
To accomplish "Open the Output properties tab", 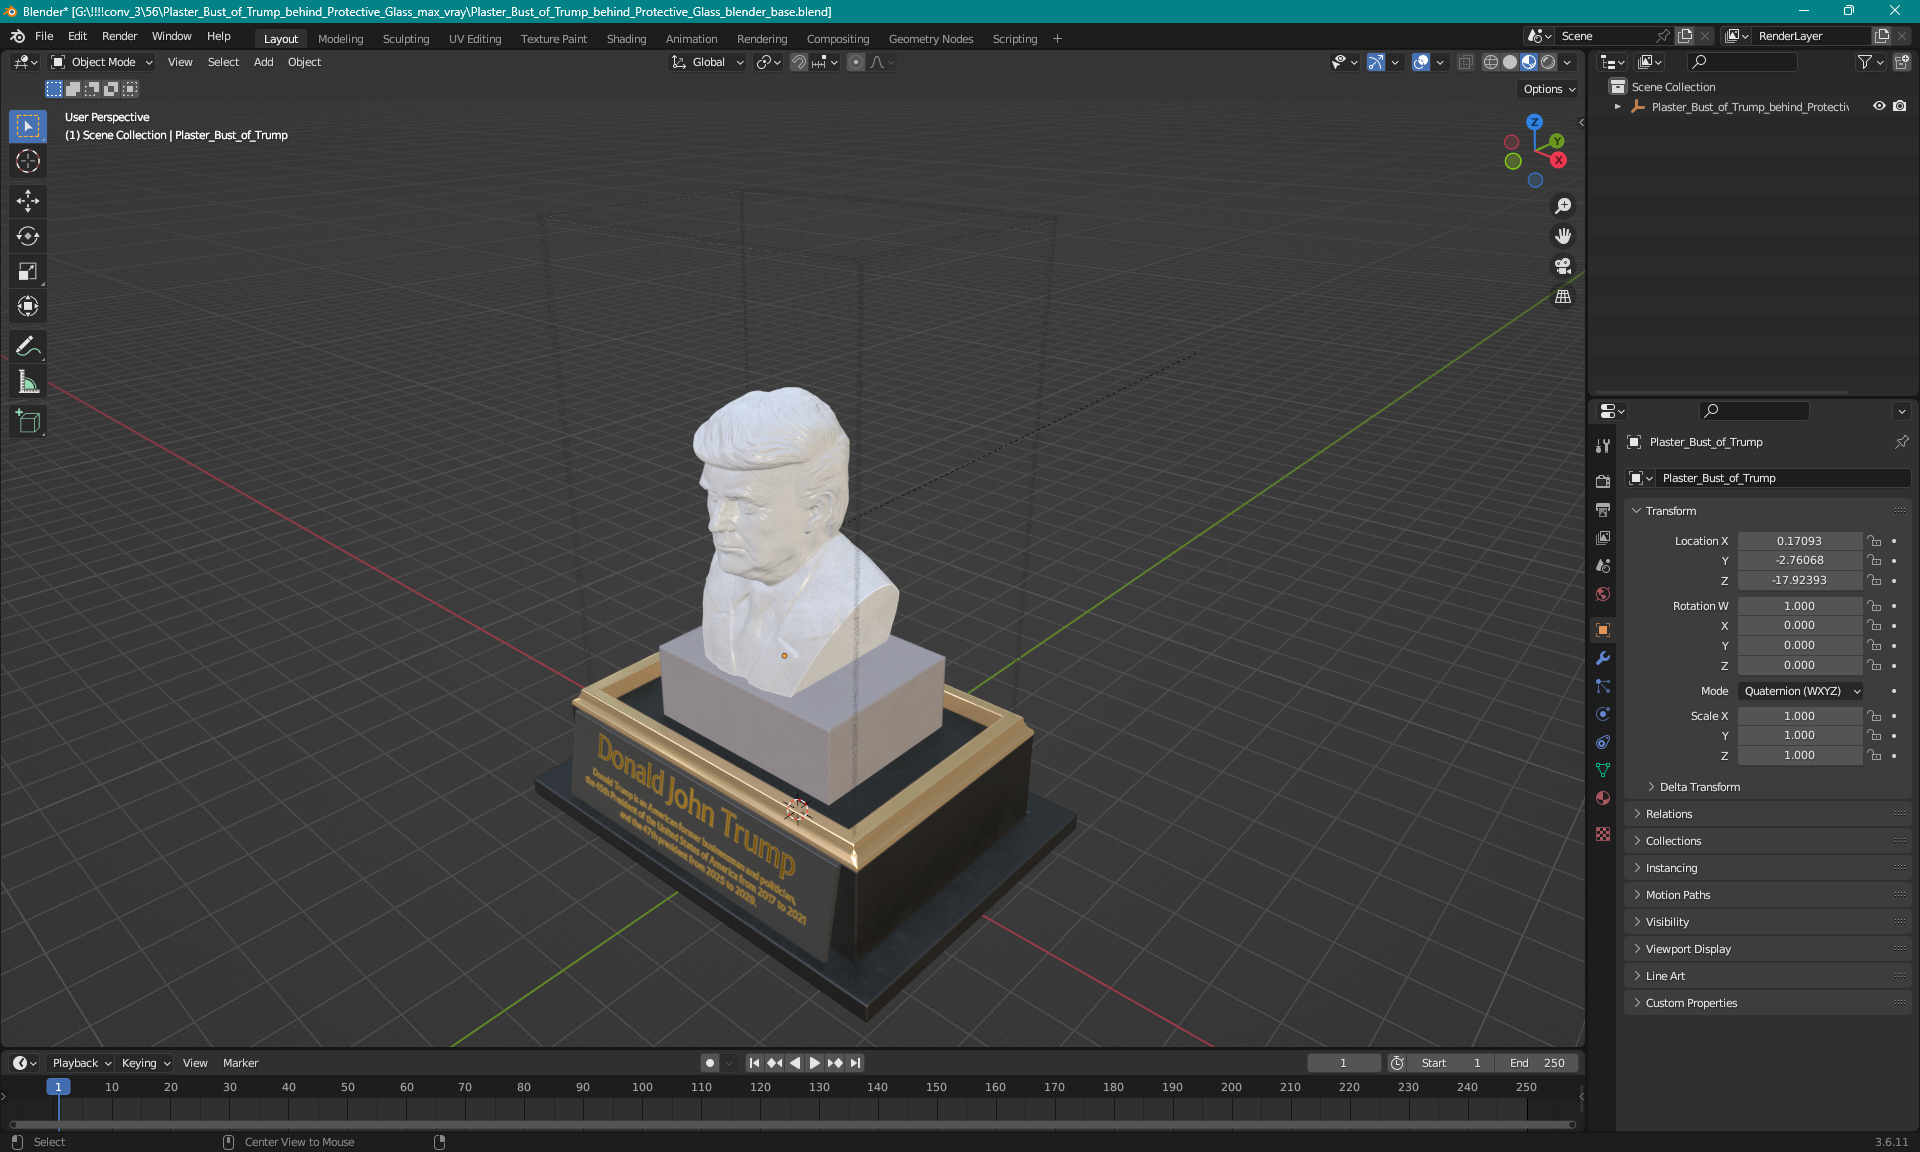I will click(1603, 509).
